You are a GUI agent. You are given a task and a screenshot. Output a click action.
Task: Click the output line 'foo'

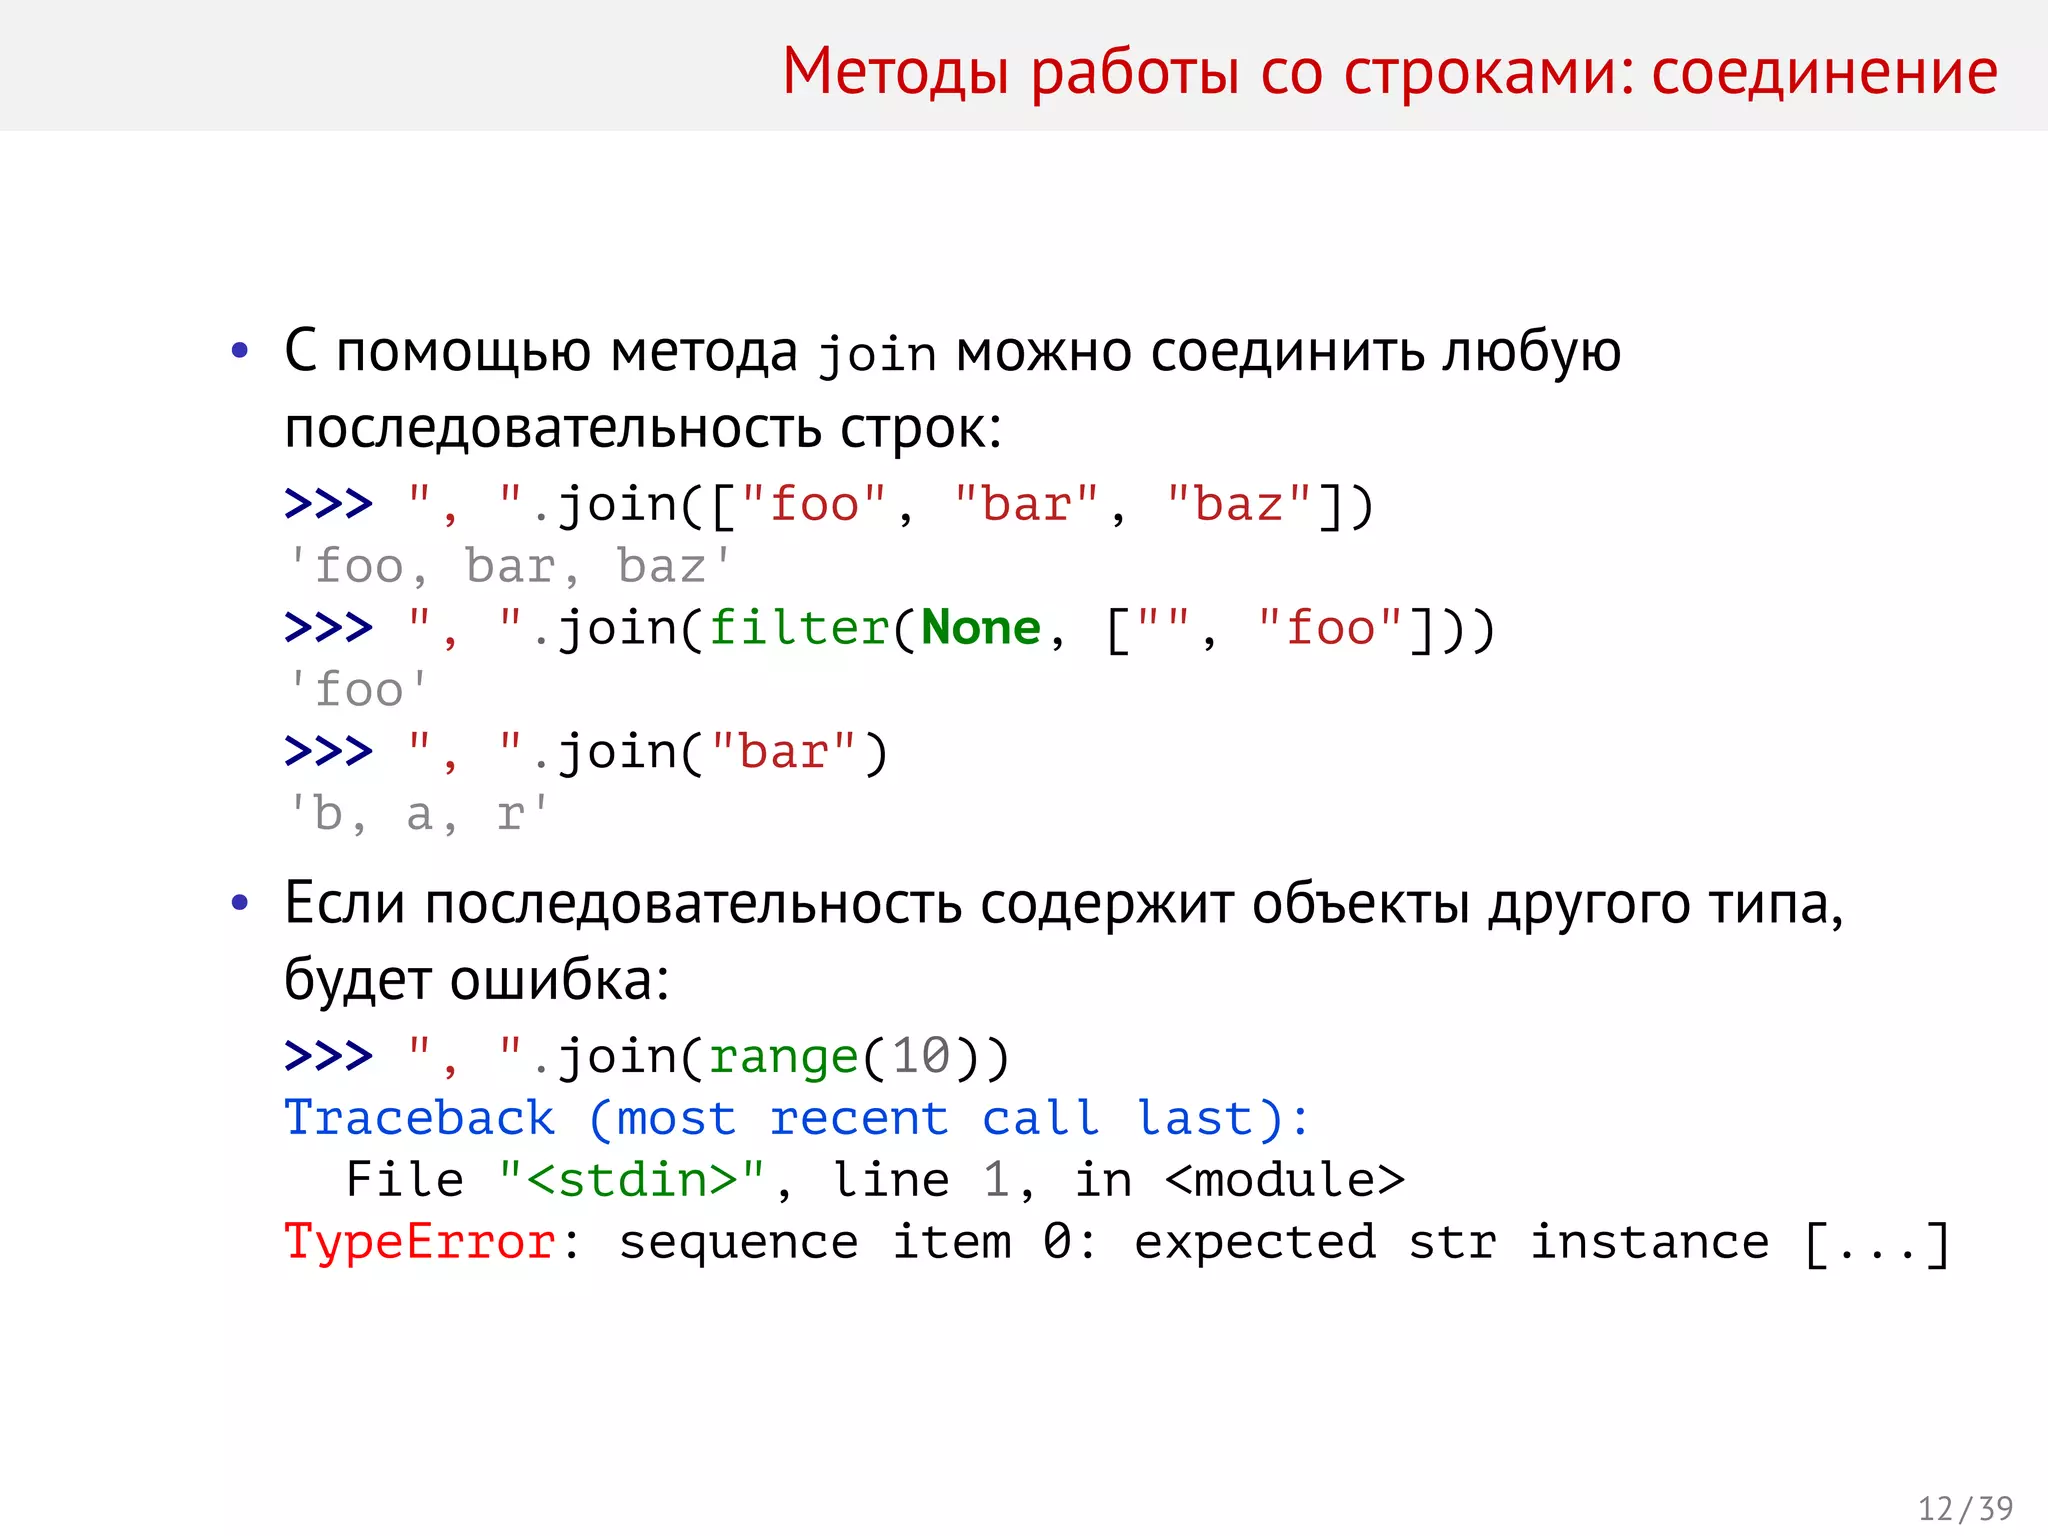point(357,691)
